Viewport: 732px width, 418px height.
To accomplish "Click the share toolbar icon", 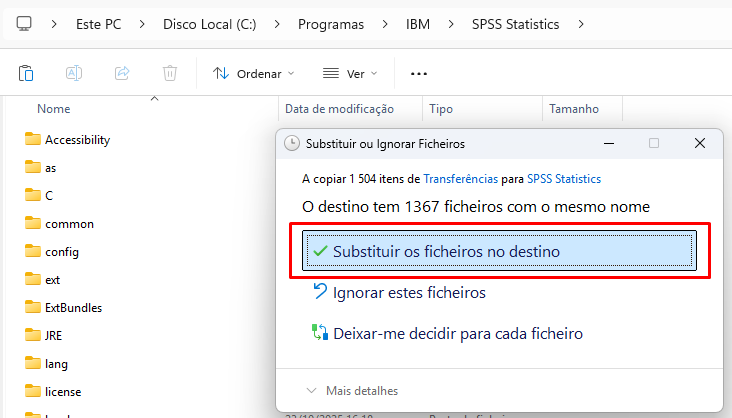I will click(x=122, y=73).
